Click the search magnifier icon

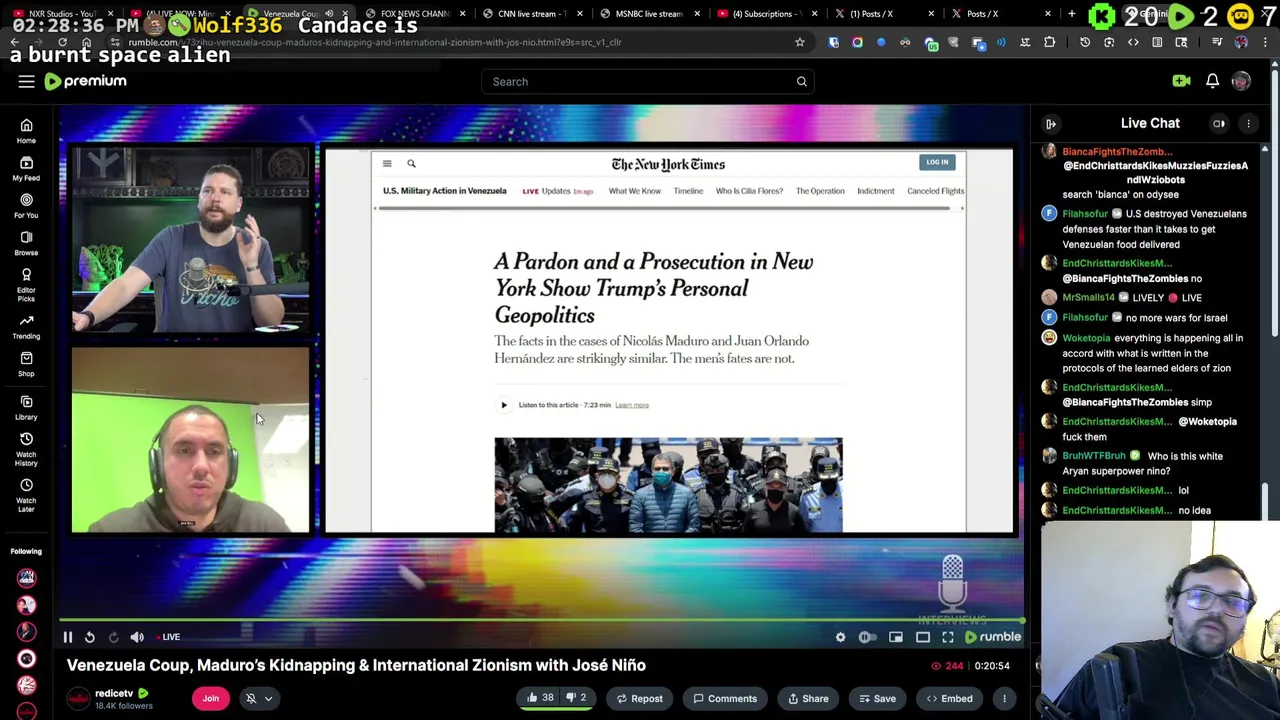[801, 82]
